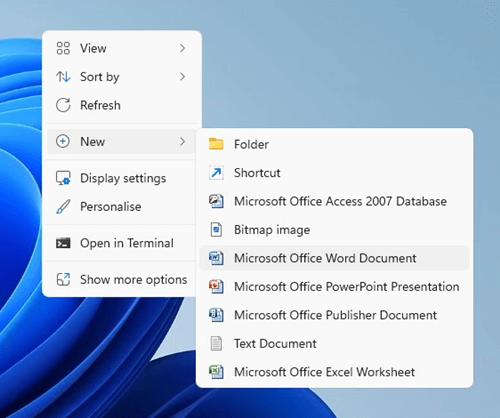
Task: Expand the View submenu chevron
Action: [182, 48]
